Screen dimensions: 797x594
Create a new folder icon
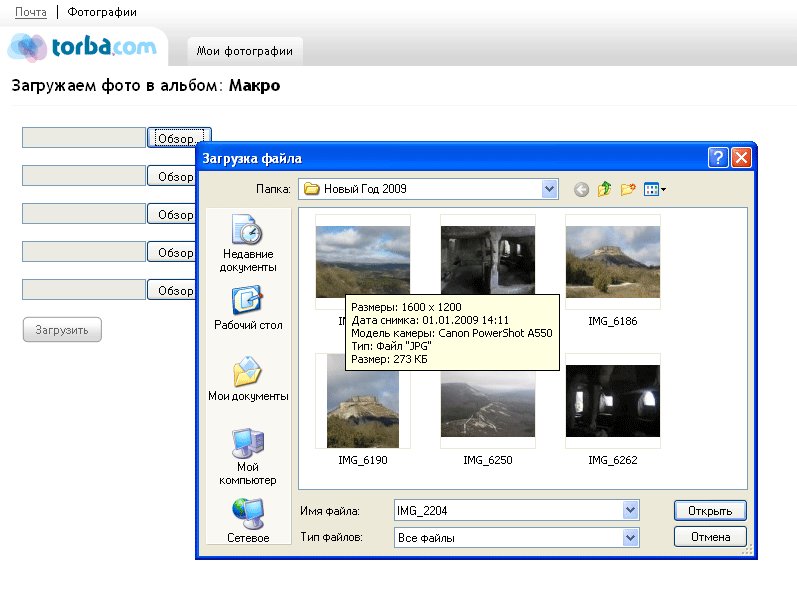(629, 189)
